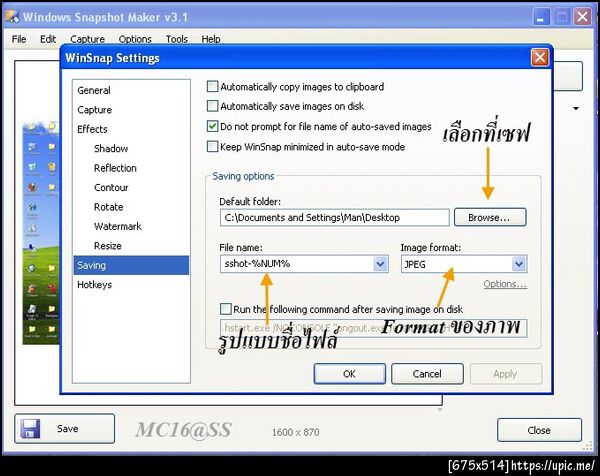Click the desktop screenshot preview thumbnail

(41, 233)
